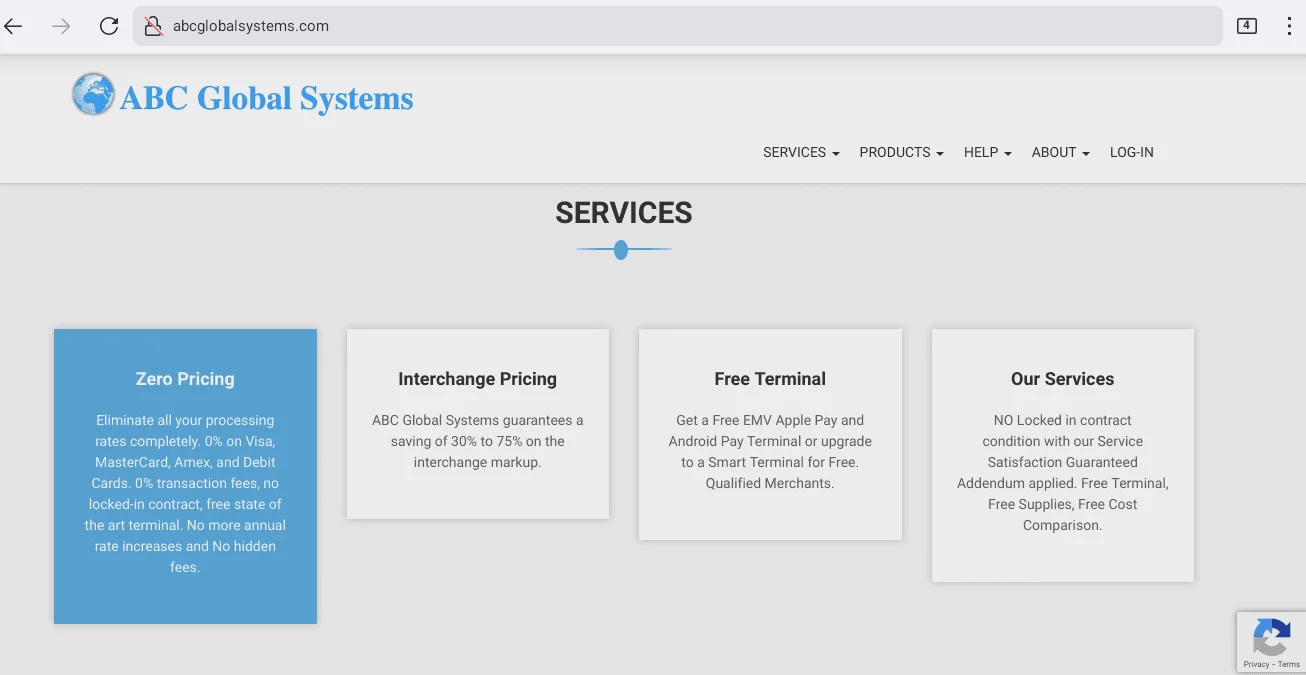Open the Free Terminal card heading
Screen dimensions: 1306x675
click(x=770, y=379)
